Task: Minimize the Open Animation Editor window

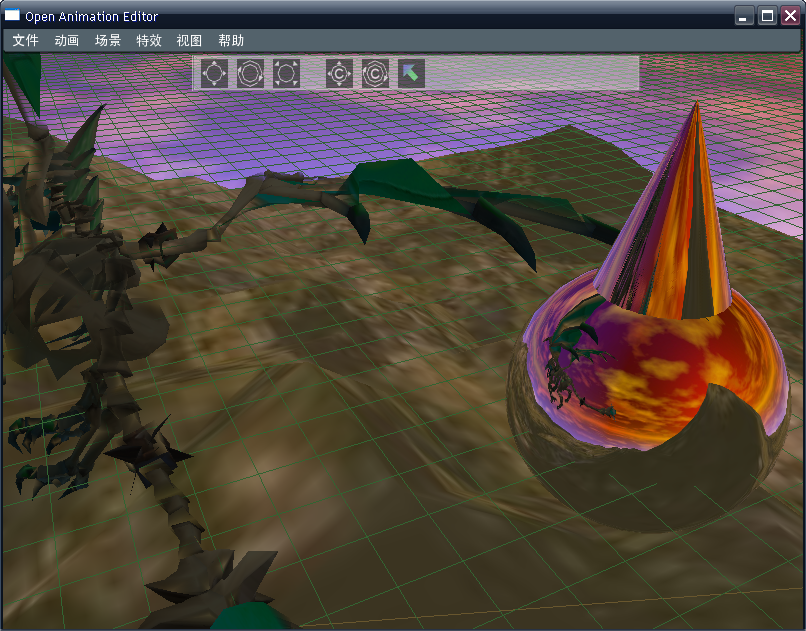Action: point(744,15)
